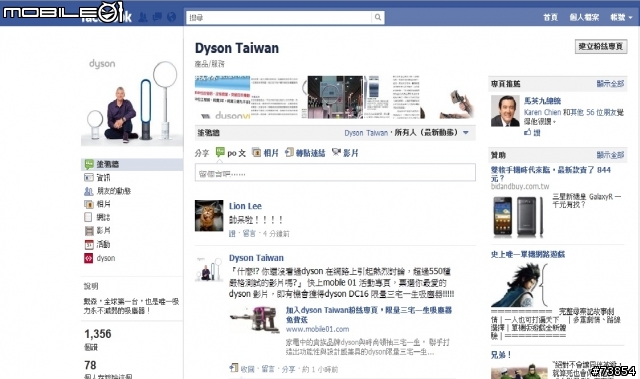Viewport: 640px width, 379px height.
Task: Go to 首頁 in top bar
Action: click(x=550, y=17)
